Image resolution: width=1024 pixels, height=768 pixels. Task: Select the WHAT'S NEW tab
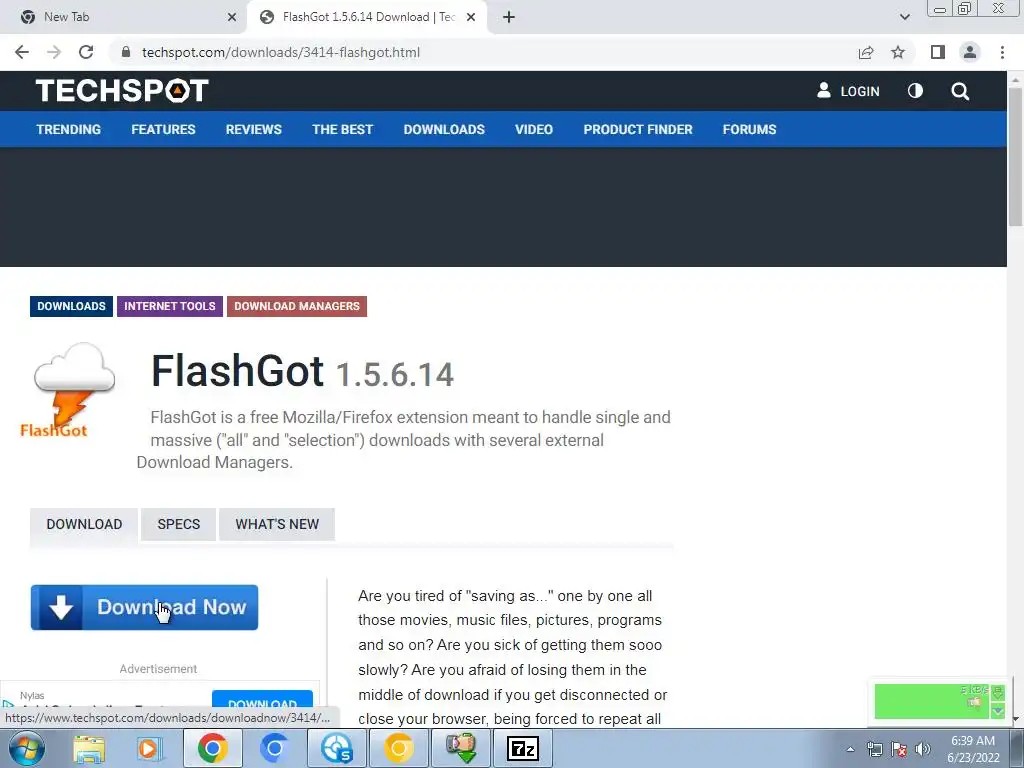(x=277, y=524)
